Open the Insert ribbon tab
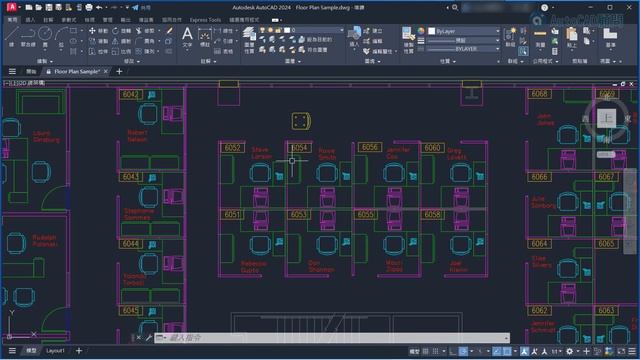This screenshot has height=360, width=640. pos(30,20)
